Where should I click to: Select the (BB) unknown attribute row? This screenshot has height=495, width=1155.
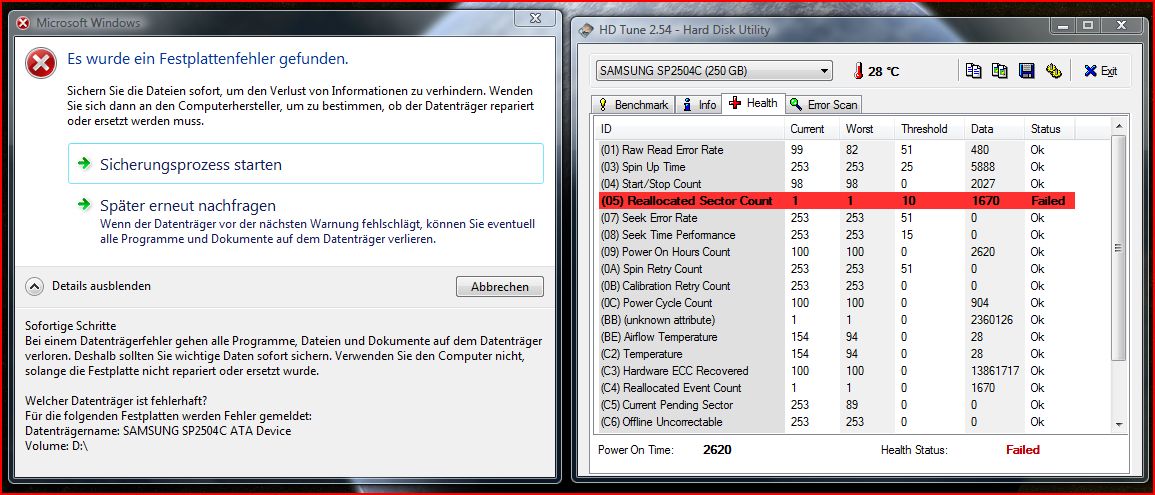coord(835,320)
